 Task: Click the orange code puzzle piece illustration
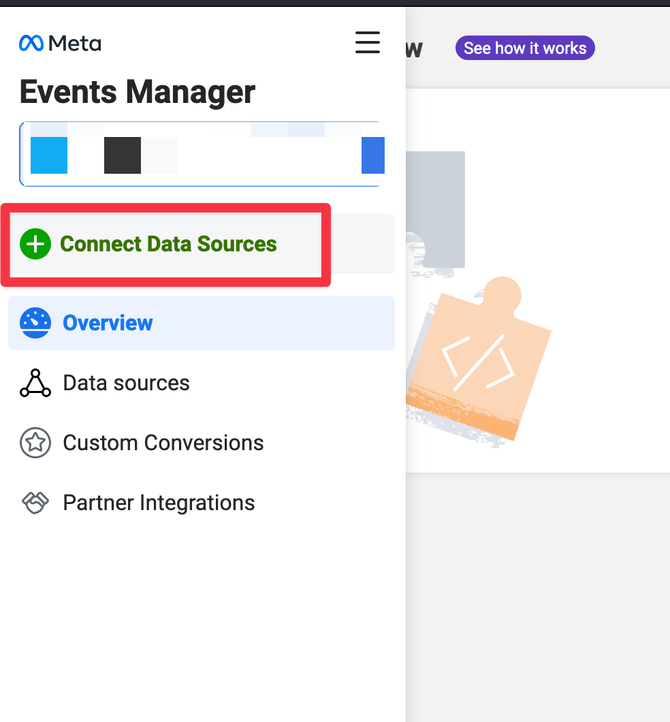click(x=479, y=359)
